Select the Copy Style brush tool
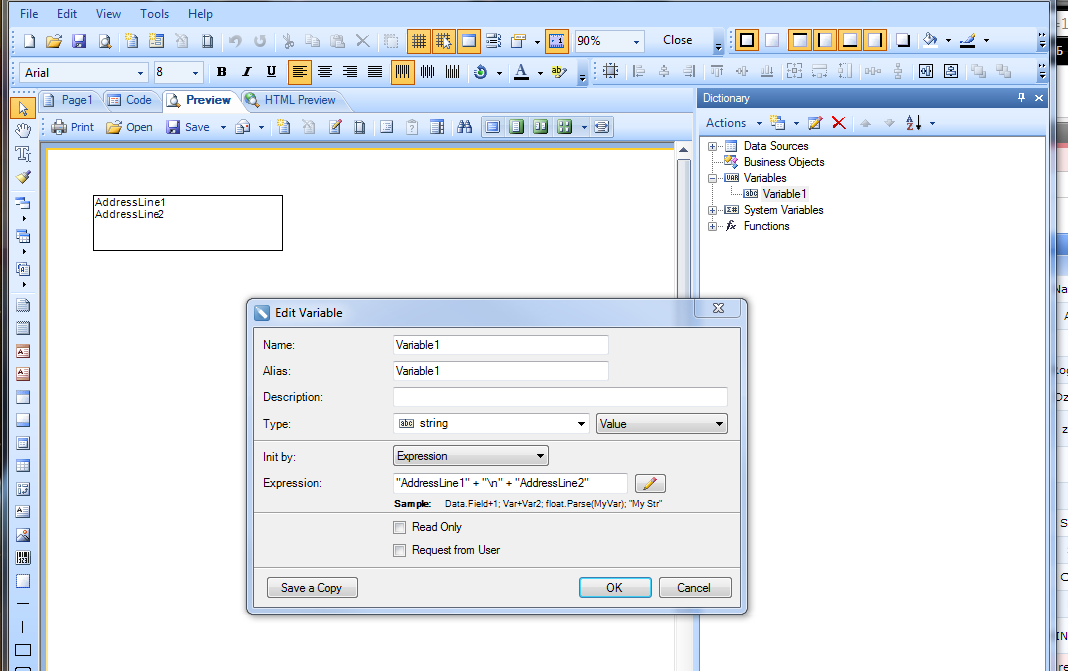 click(x=23, y=177)
